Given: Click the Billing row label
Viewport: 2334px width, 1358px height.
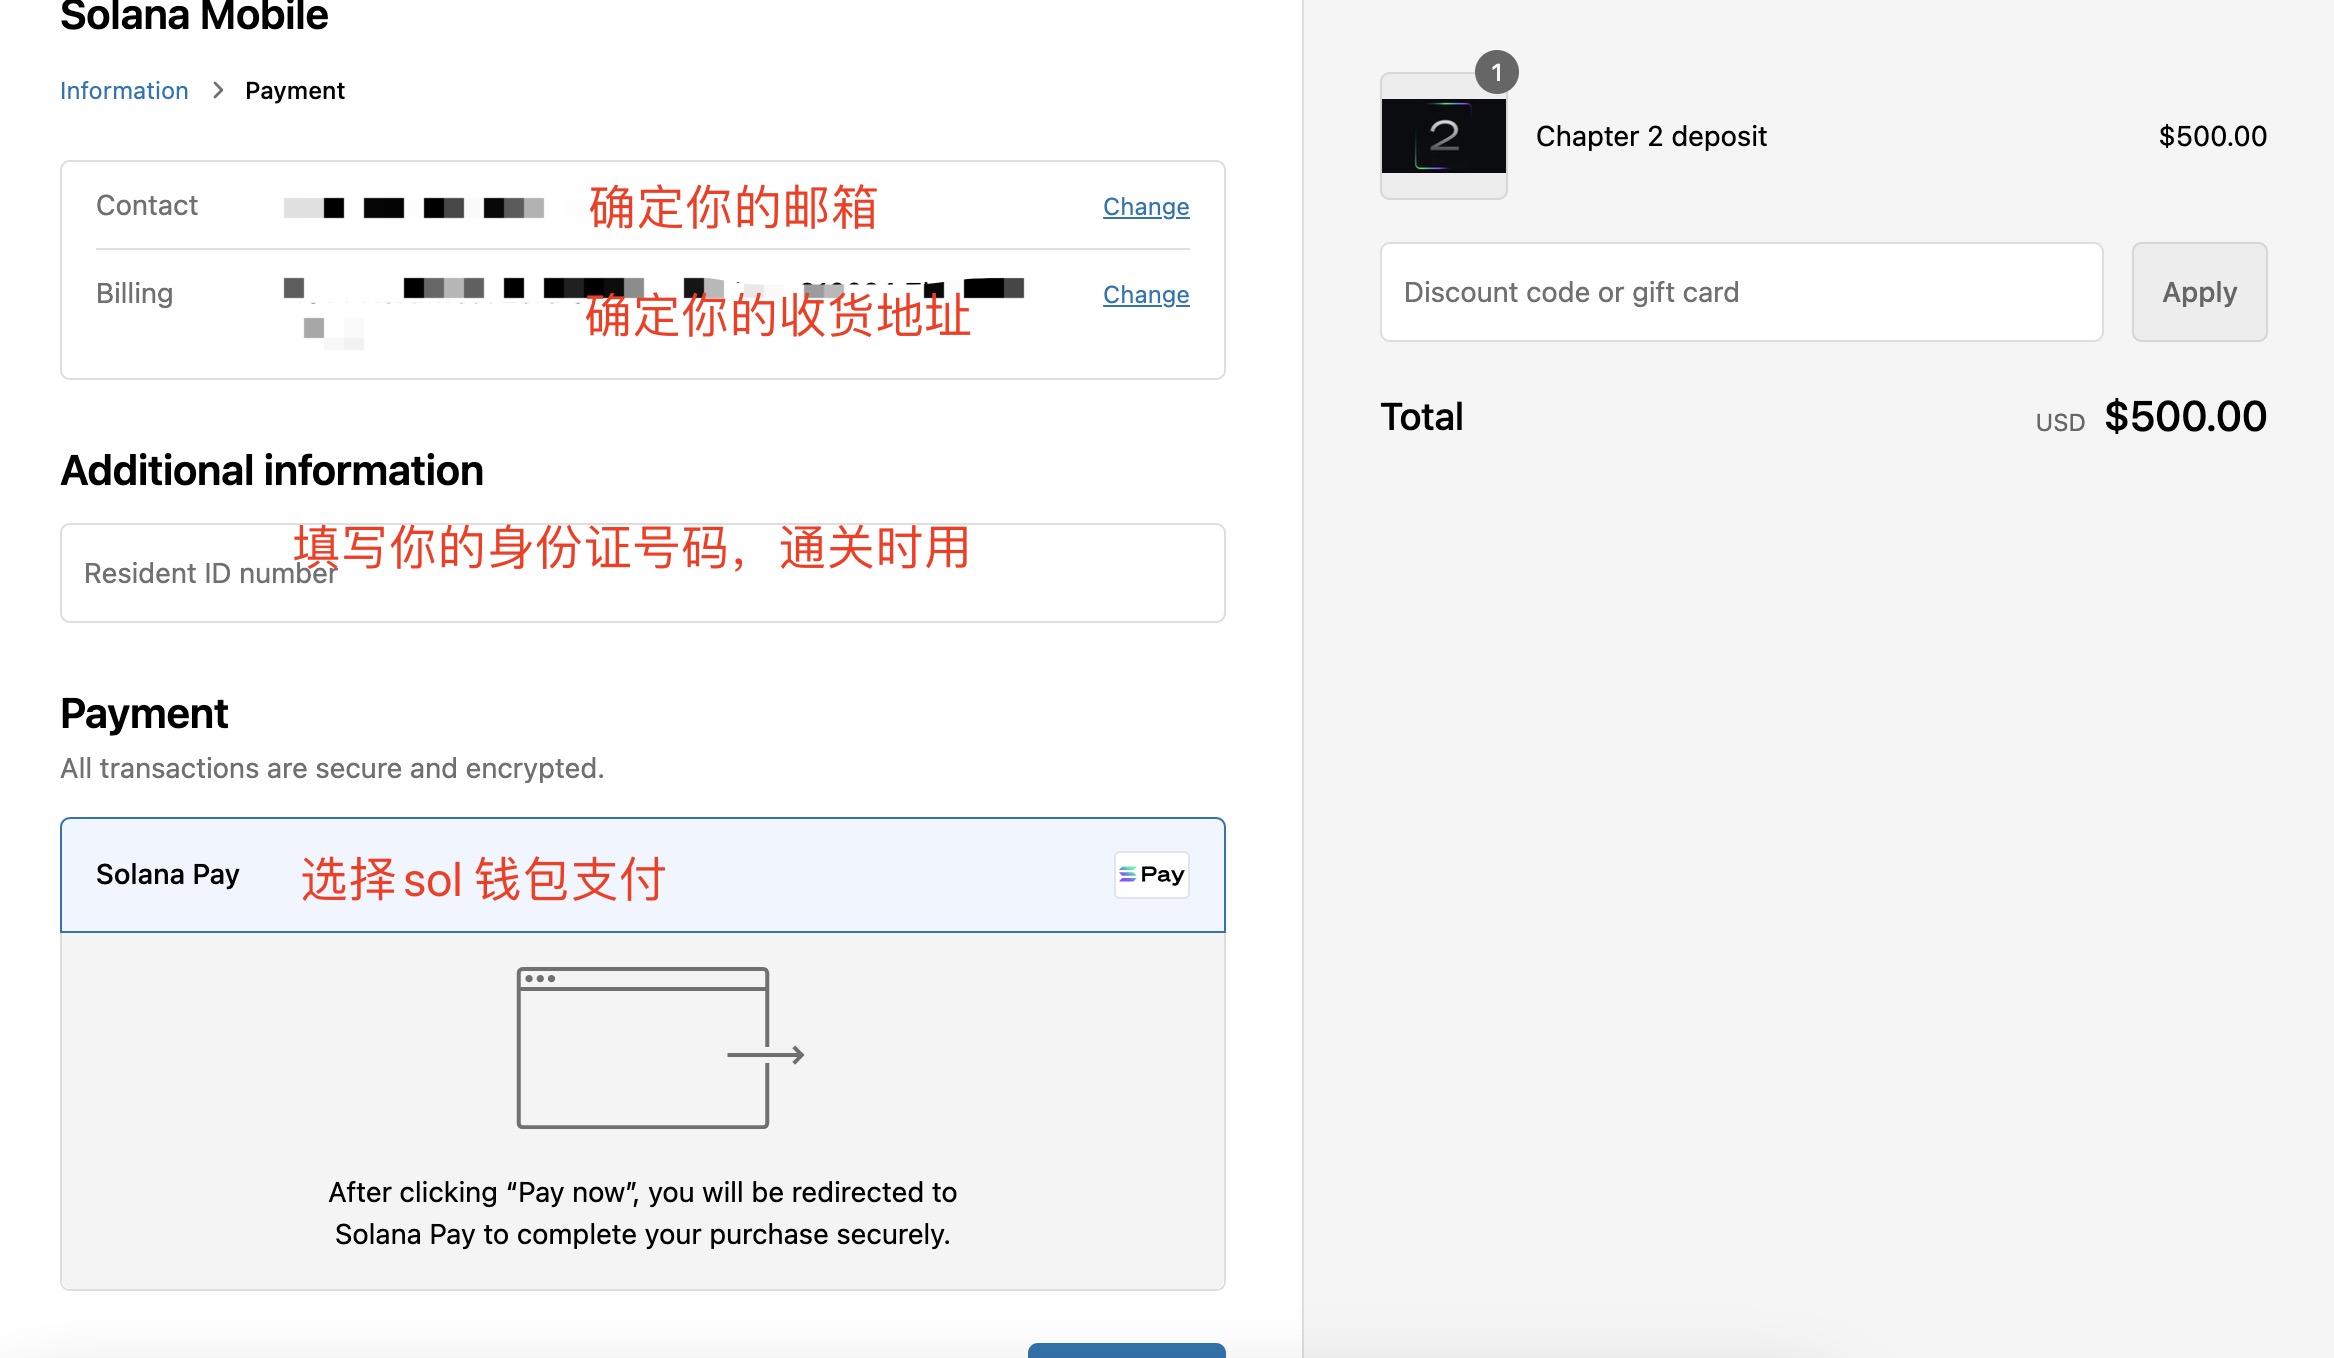Looking at the screenshot, I should [x=134, y=294].
